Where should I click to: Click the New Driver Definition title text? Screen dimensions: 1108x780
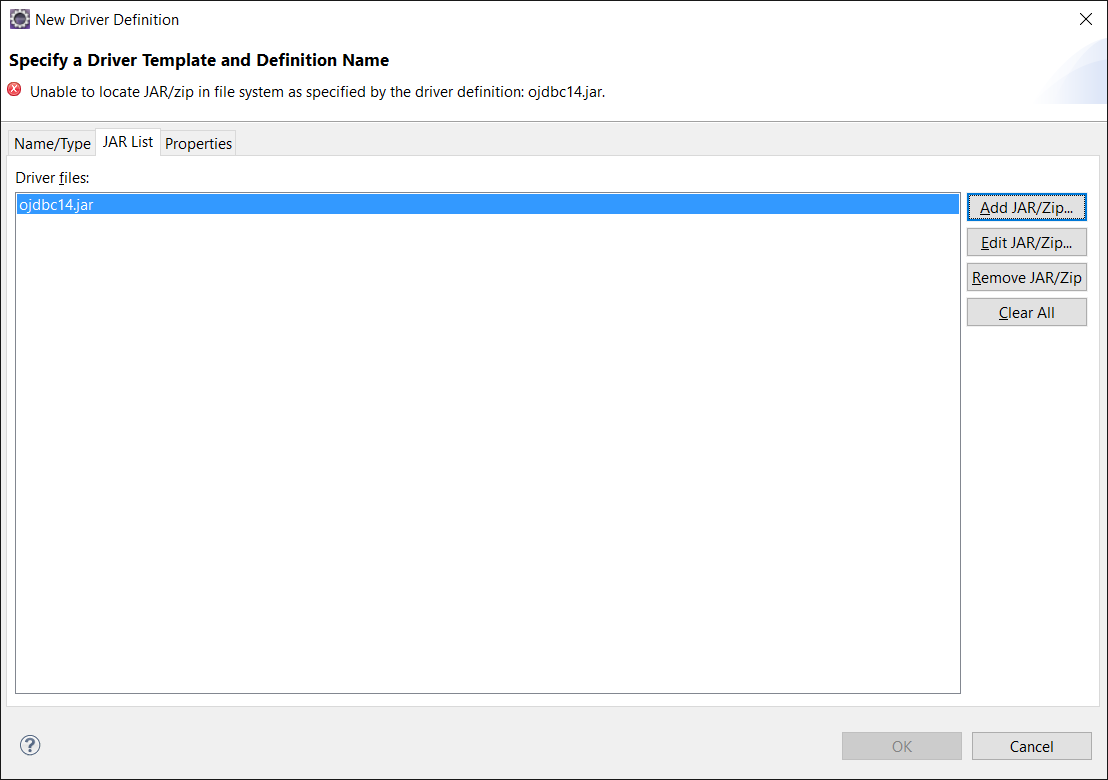[105, 19]
